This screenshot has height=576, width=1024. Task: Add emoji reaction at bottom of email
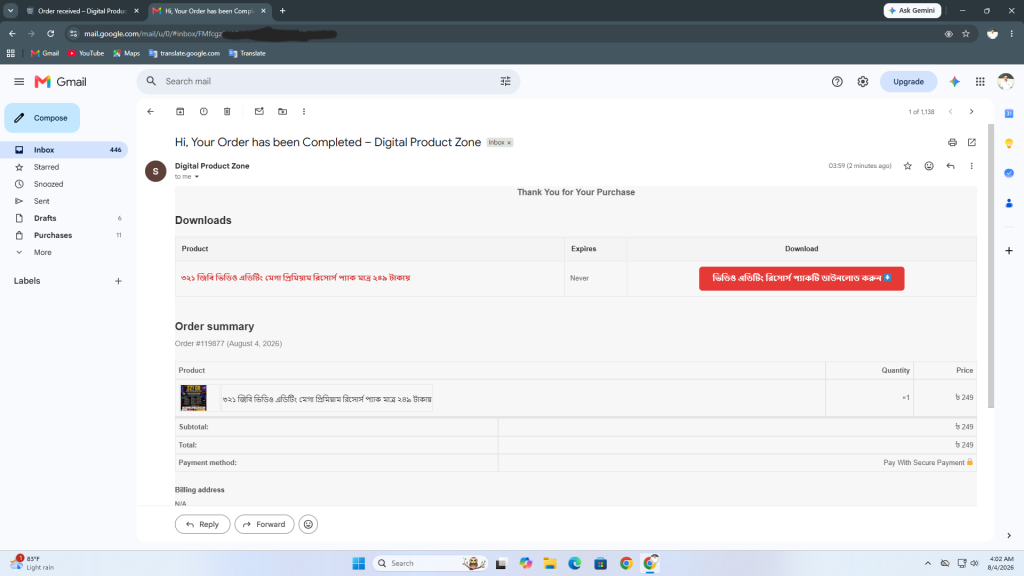tap(308, 524)
